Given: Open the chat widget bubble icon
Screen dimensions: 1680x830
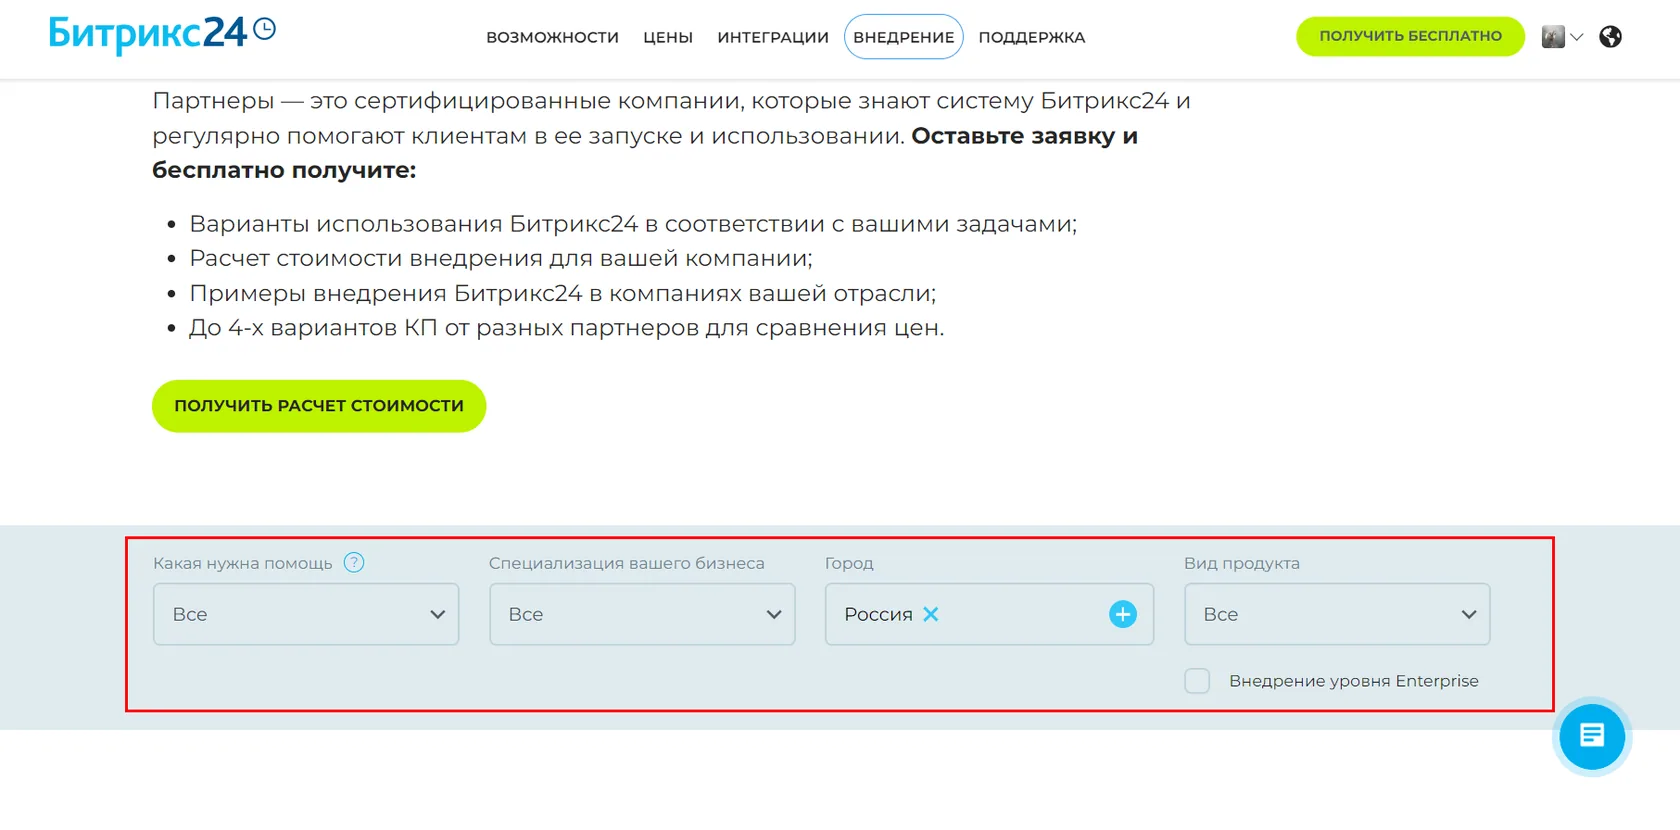Looking at the screenshot, I should 1592,737.
